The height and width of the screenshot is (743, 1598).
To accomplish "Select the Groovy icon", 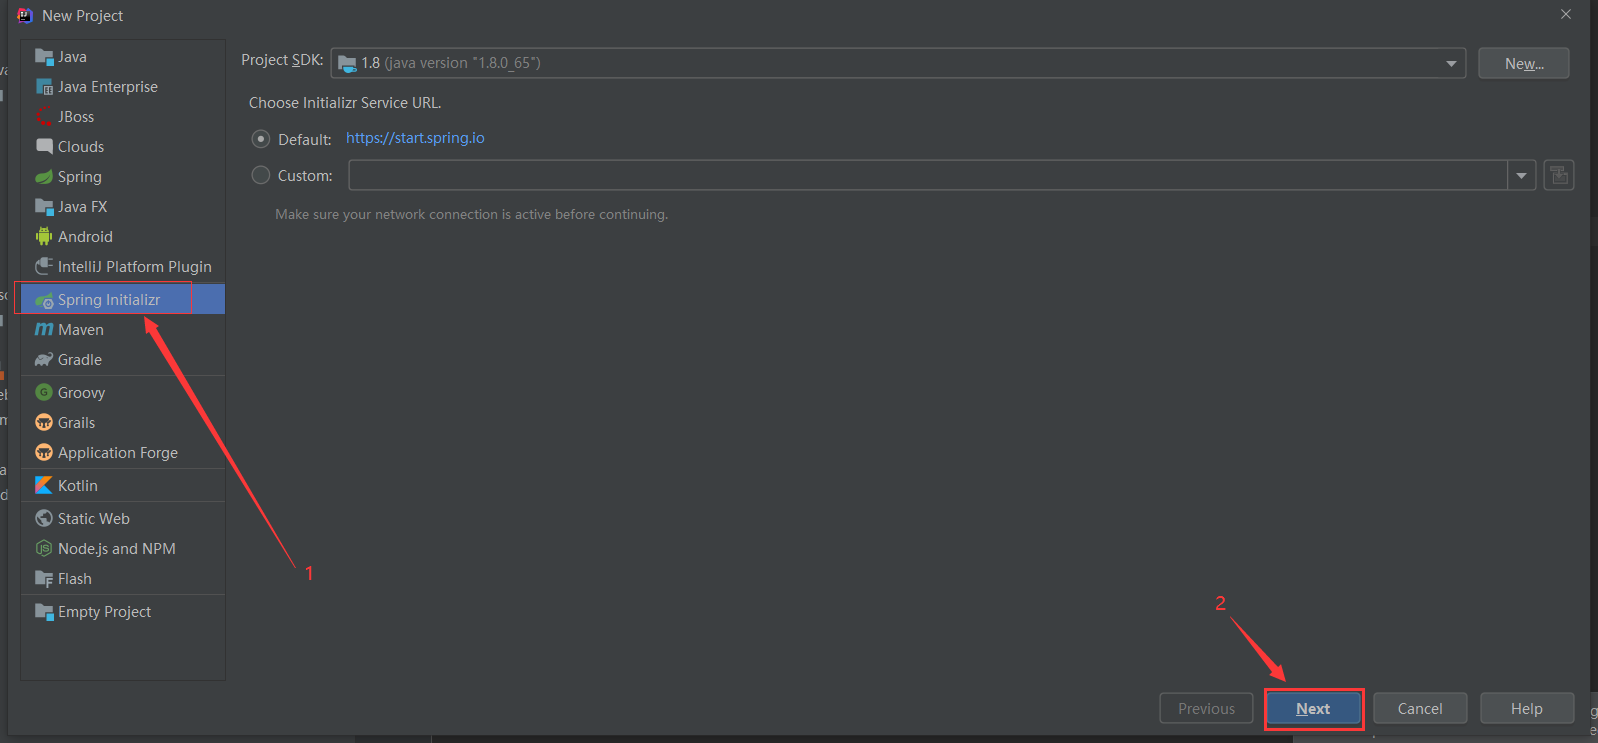I will pos(44,393).
